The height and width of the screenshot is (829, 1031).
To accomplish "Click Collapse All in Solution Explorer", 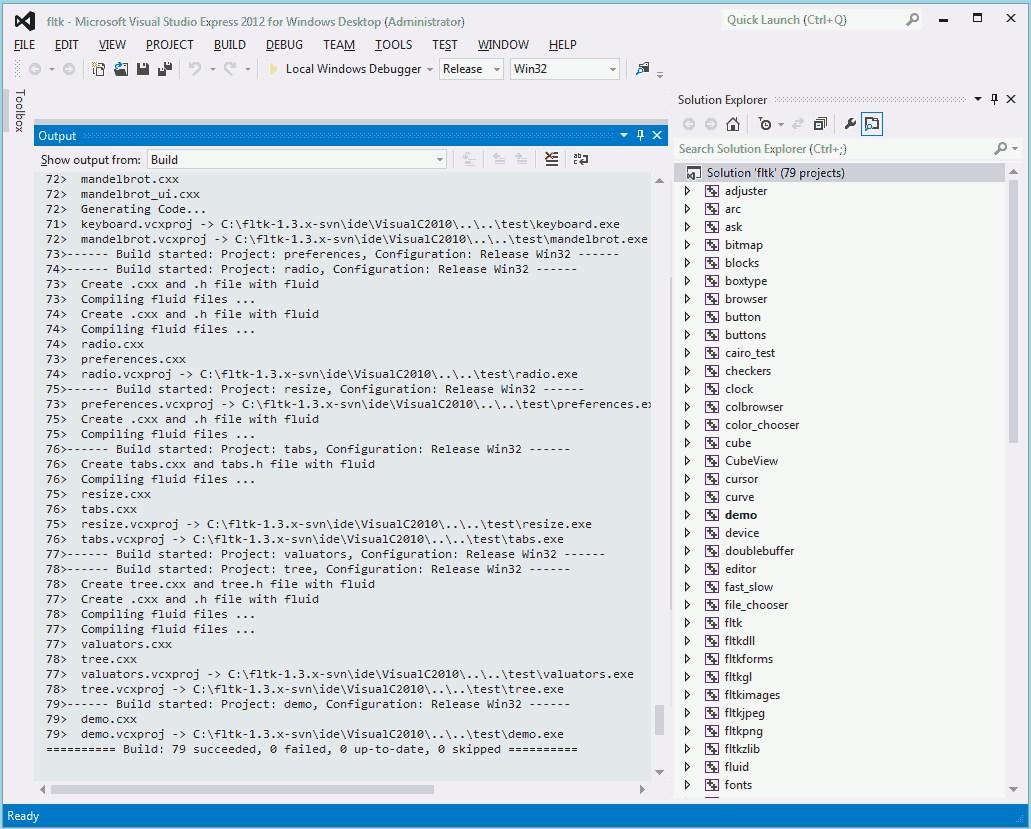I will (820, 124).
